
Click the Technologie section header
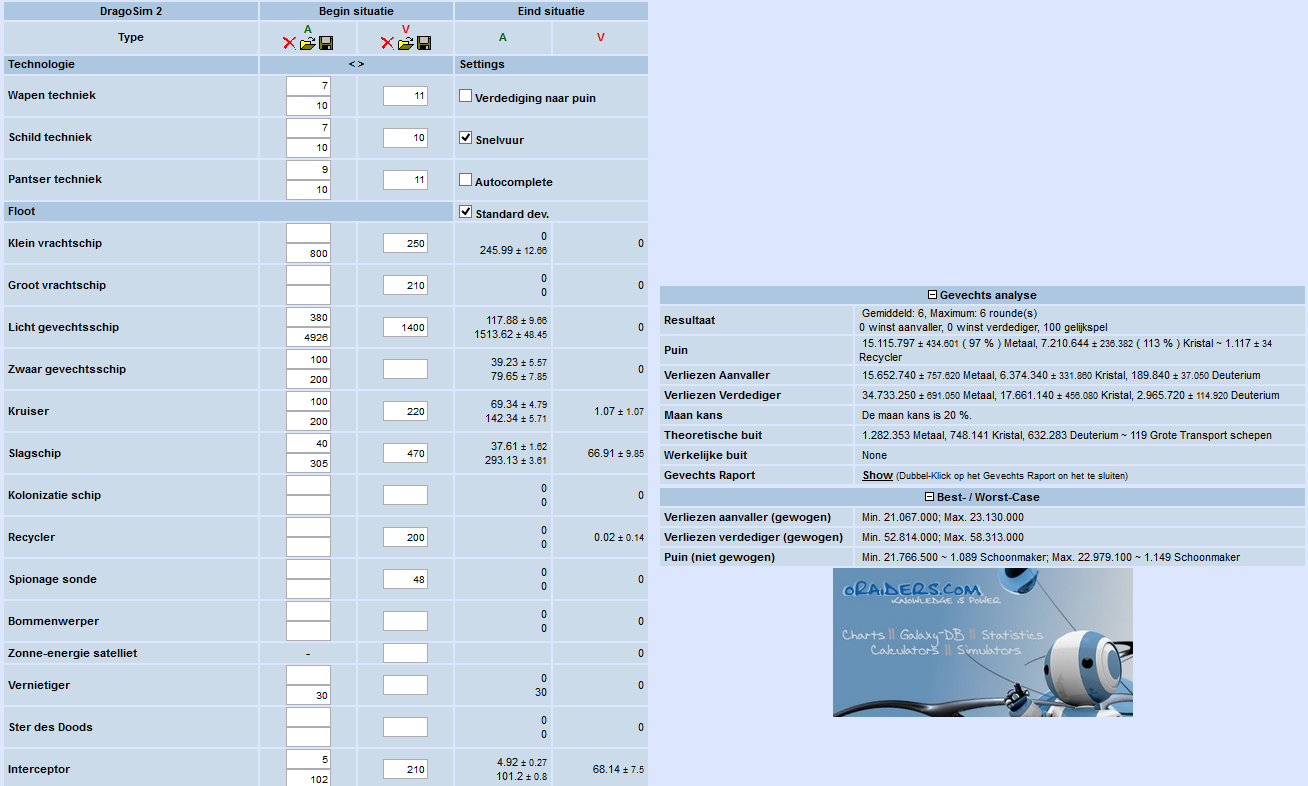[130, 65]
